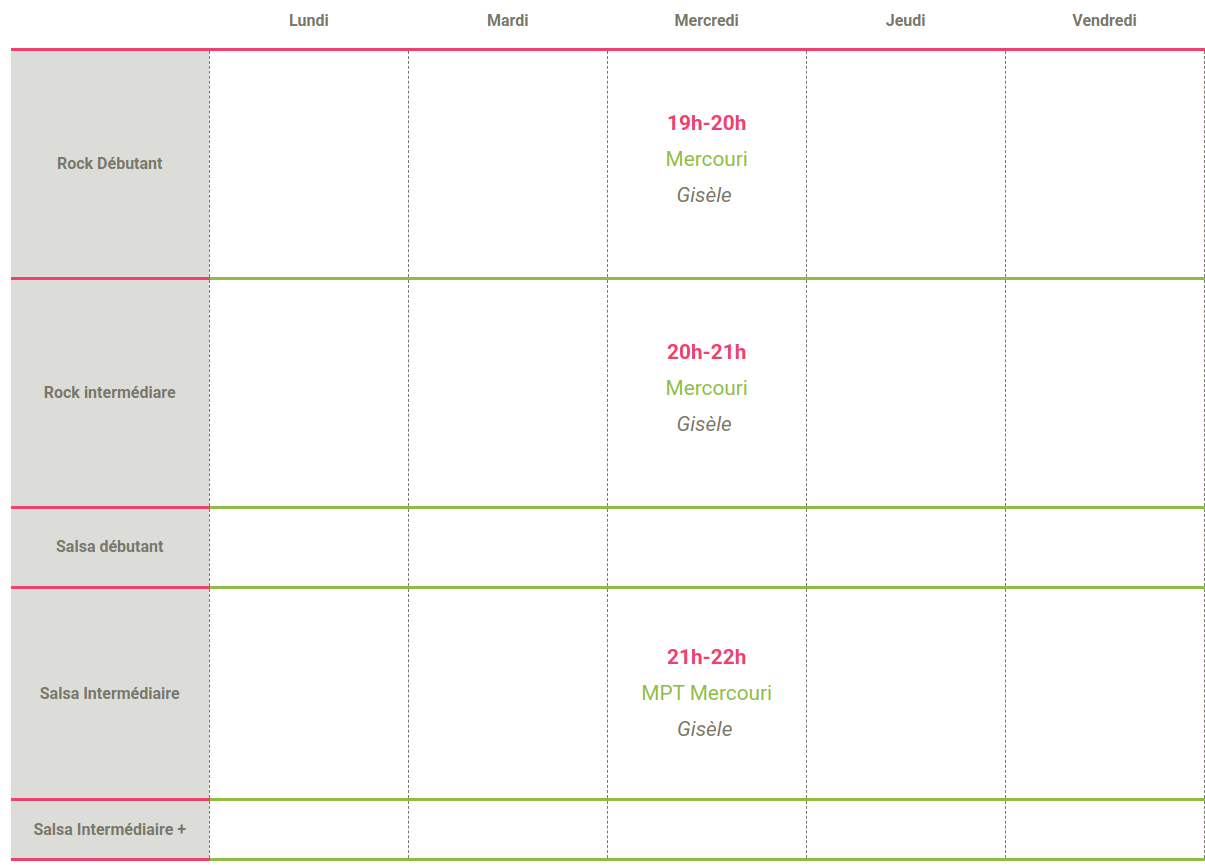Click the 19h-20h time slot

click(x=707, y=123)
